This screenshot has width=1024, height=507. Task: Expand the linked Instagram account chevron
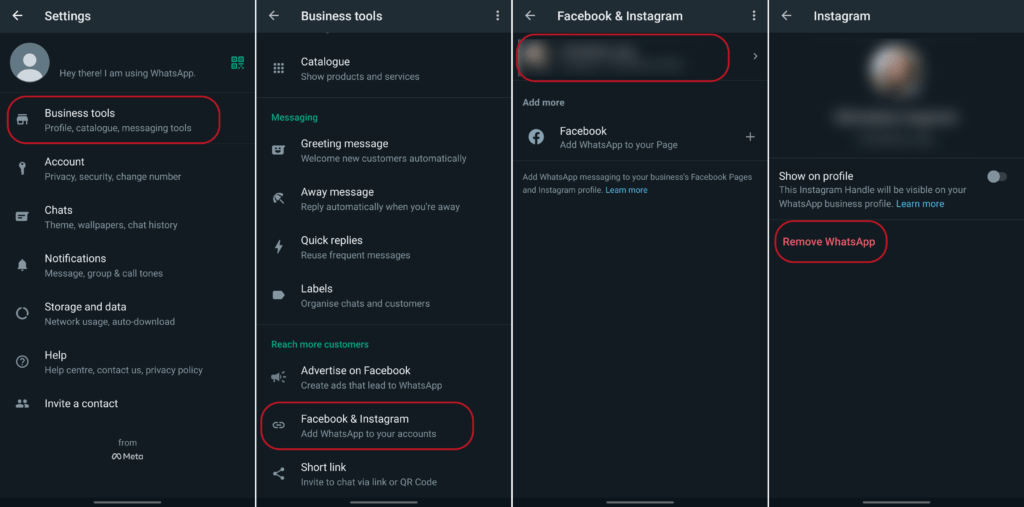tap(755, 57)
